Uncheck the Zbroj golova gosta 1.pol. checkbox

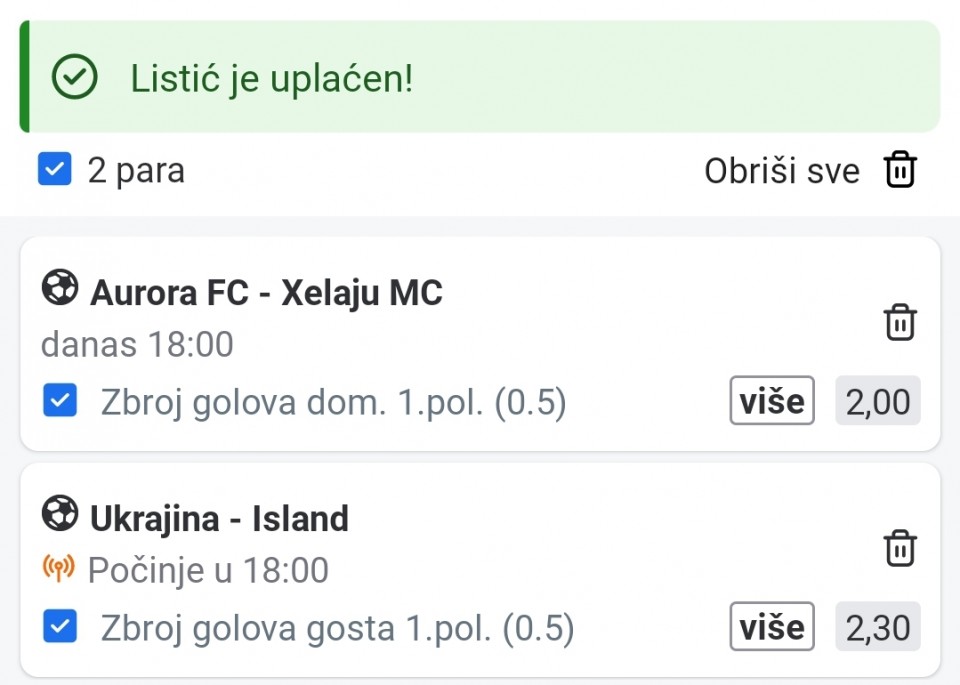[60, 628]
